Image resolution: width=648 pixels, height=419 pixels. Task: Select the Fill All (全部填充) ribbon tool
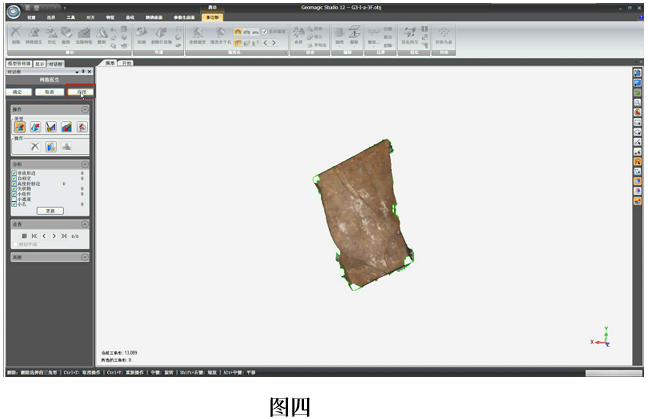click(195, 35)
